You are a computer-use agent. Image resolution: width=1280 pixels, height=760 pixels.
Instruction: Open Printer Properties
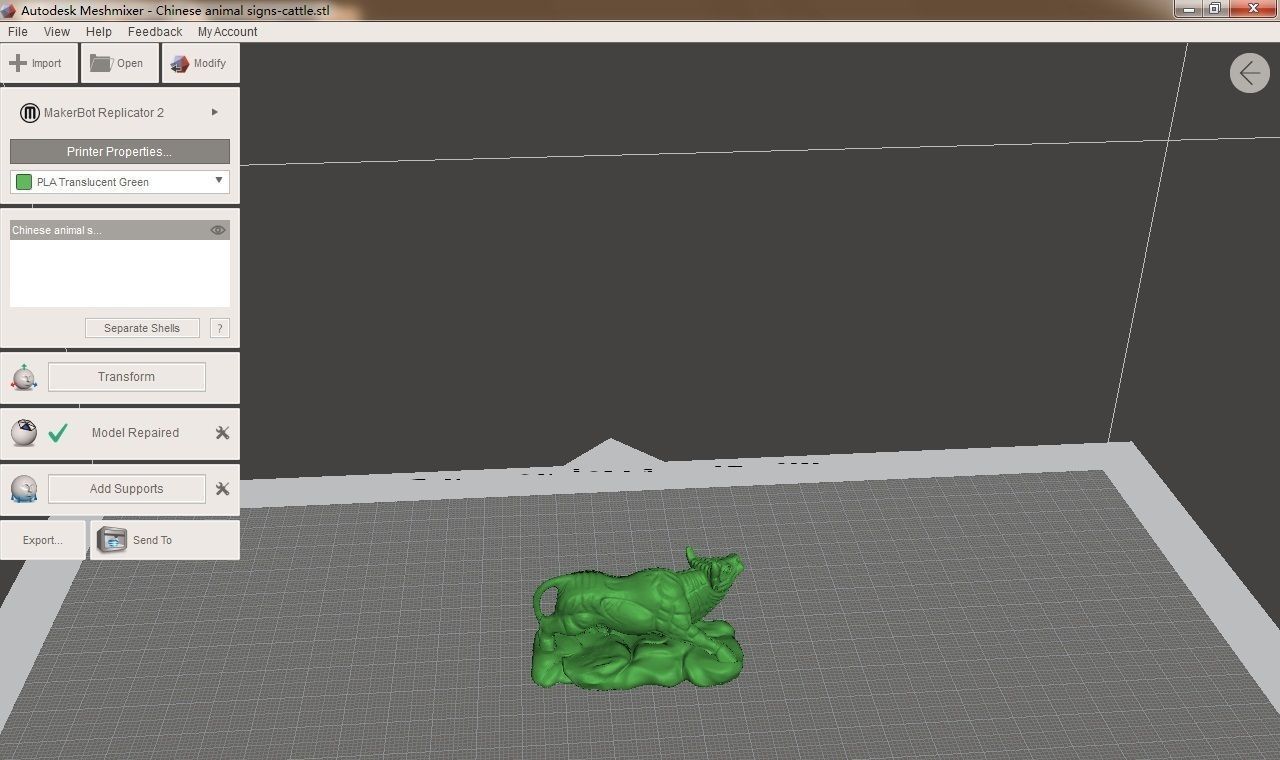click(120, 152)
